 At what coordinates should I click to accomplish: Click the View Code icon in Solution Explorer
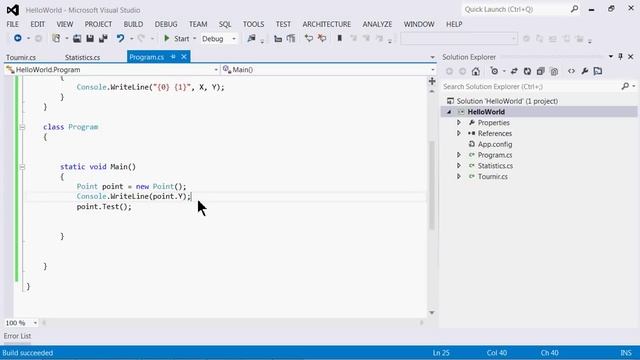tap(571, 71)
